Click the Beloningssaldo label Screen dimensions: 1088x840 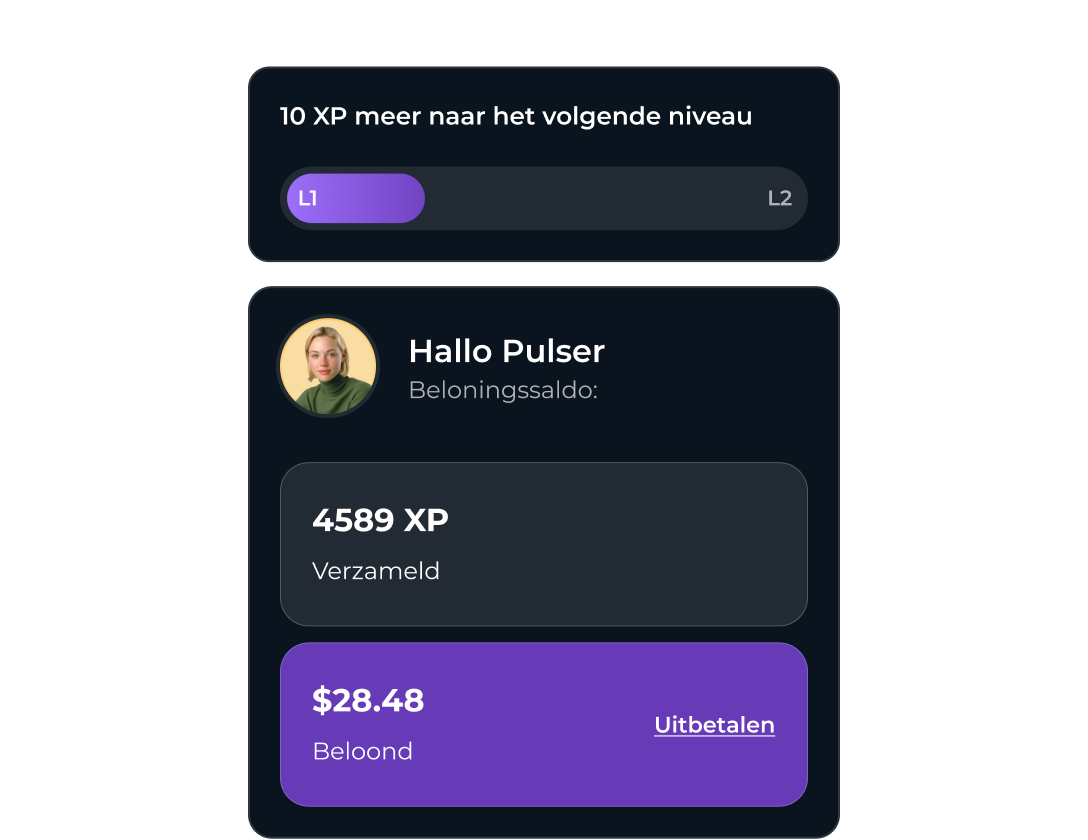(x=503, y=390)
